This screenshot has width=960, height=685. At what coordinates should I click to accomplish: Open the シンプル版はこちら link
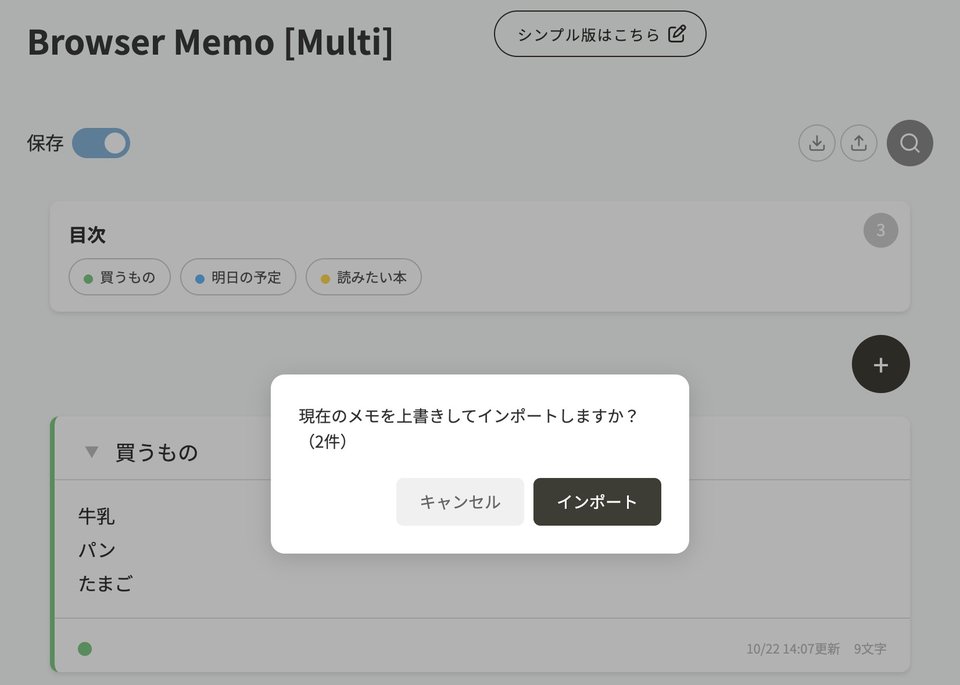600,34
